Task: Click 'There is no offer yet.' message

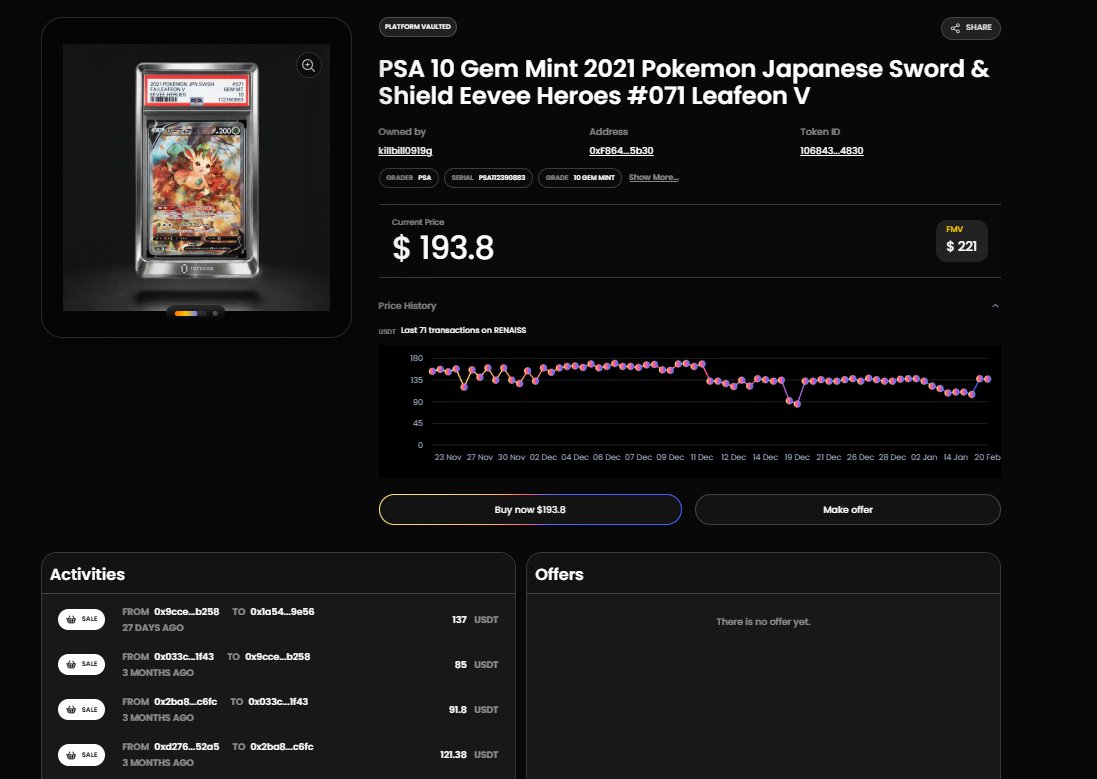Action: (763, 622)
